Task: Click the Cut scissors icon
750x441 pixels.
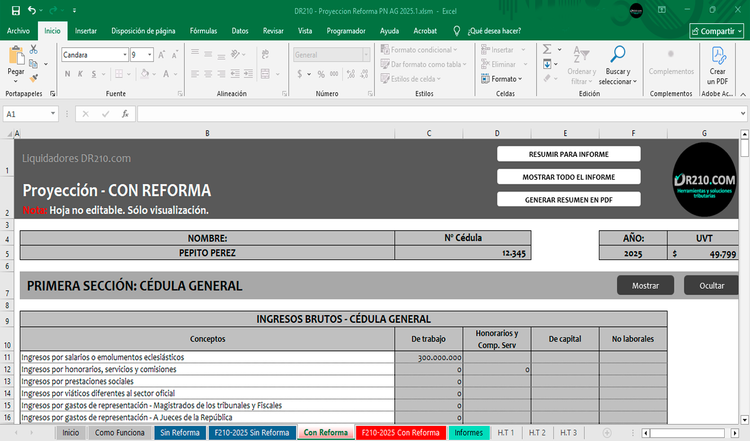Action: (x=35, y=48)
